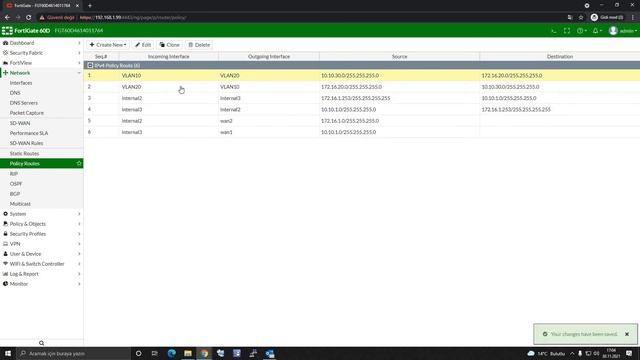This screenshot has width=640, height=360.
Task: Collapse the Network menu
Action: click(41, 73)
